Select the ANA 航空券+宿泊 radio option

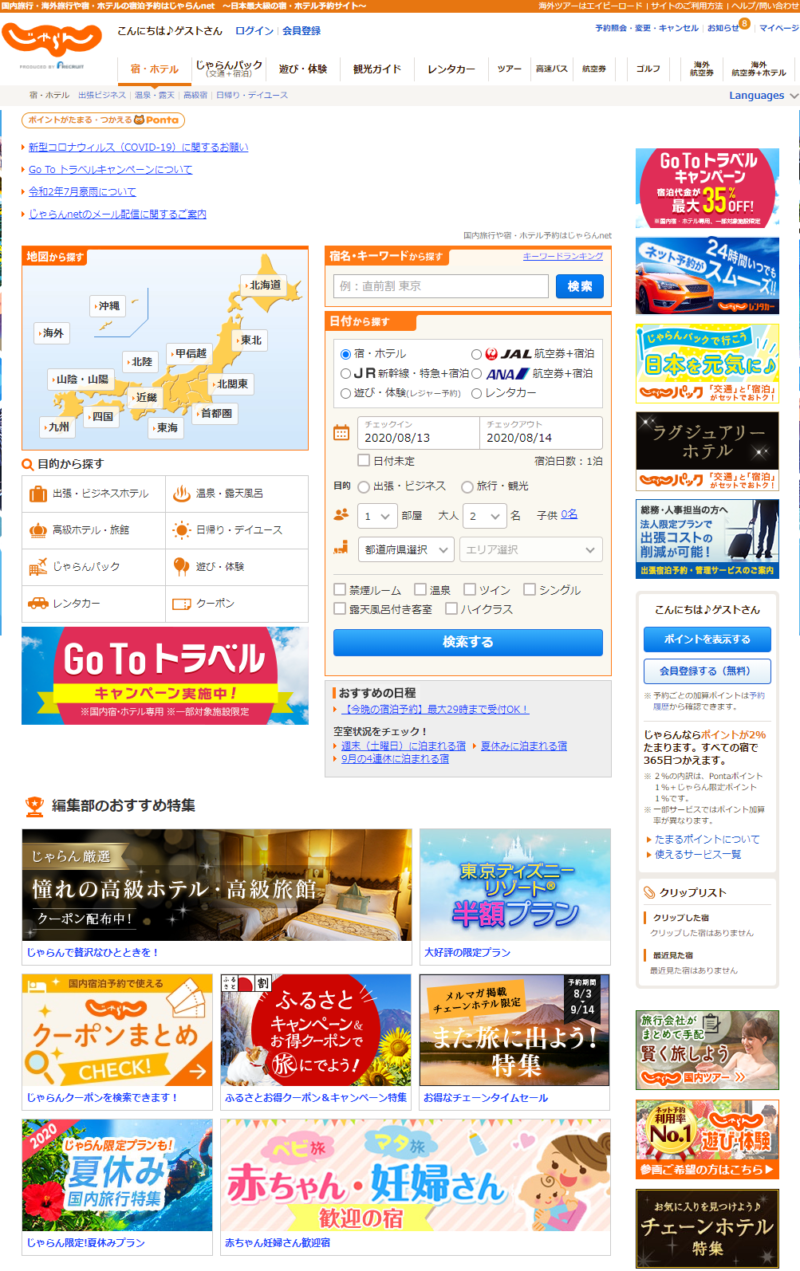pyautogui.click(x=476, y=373)
